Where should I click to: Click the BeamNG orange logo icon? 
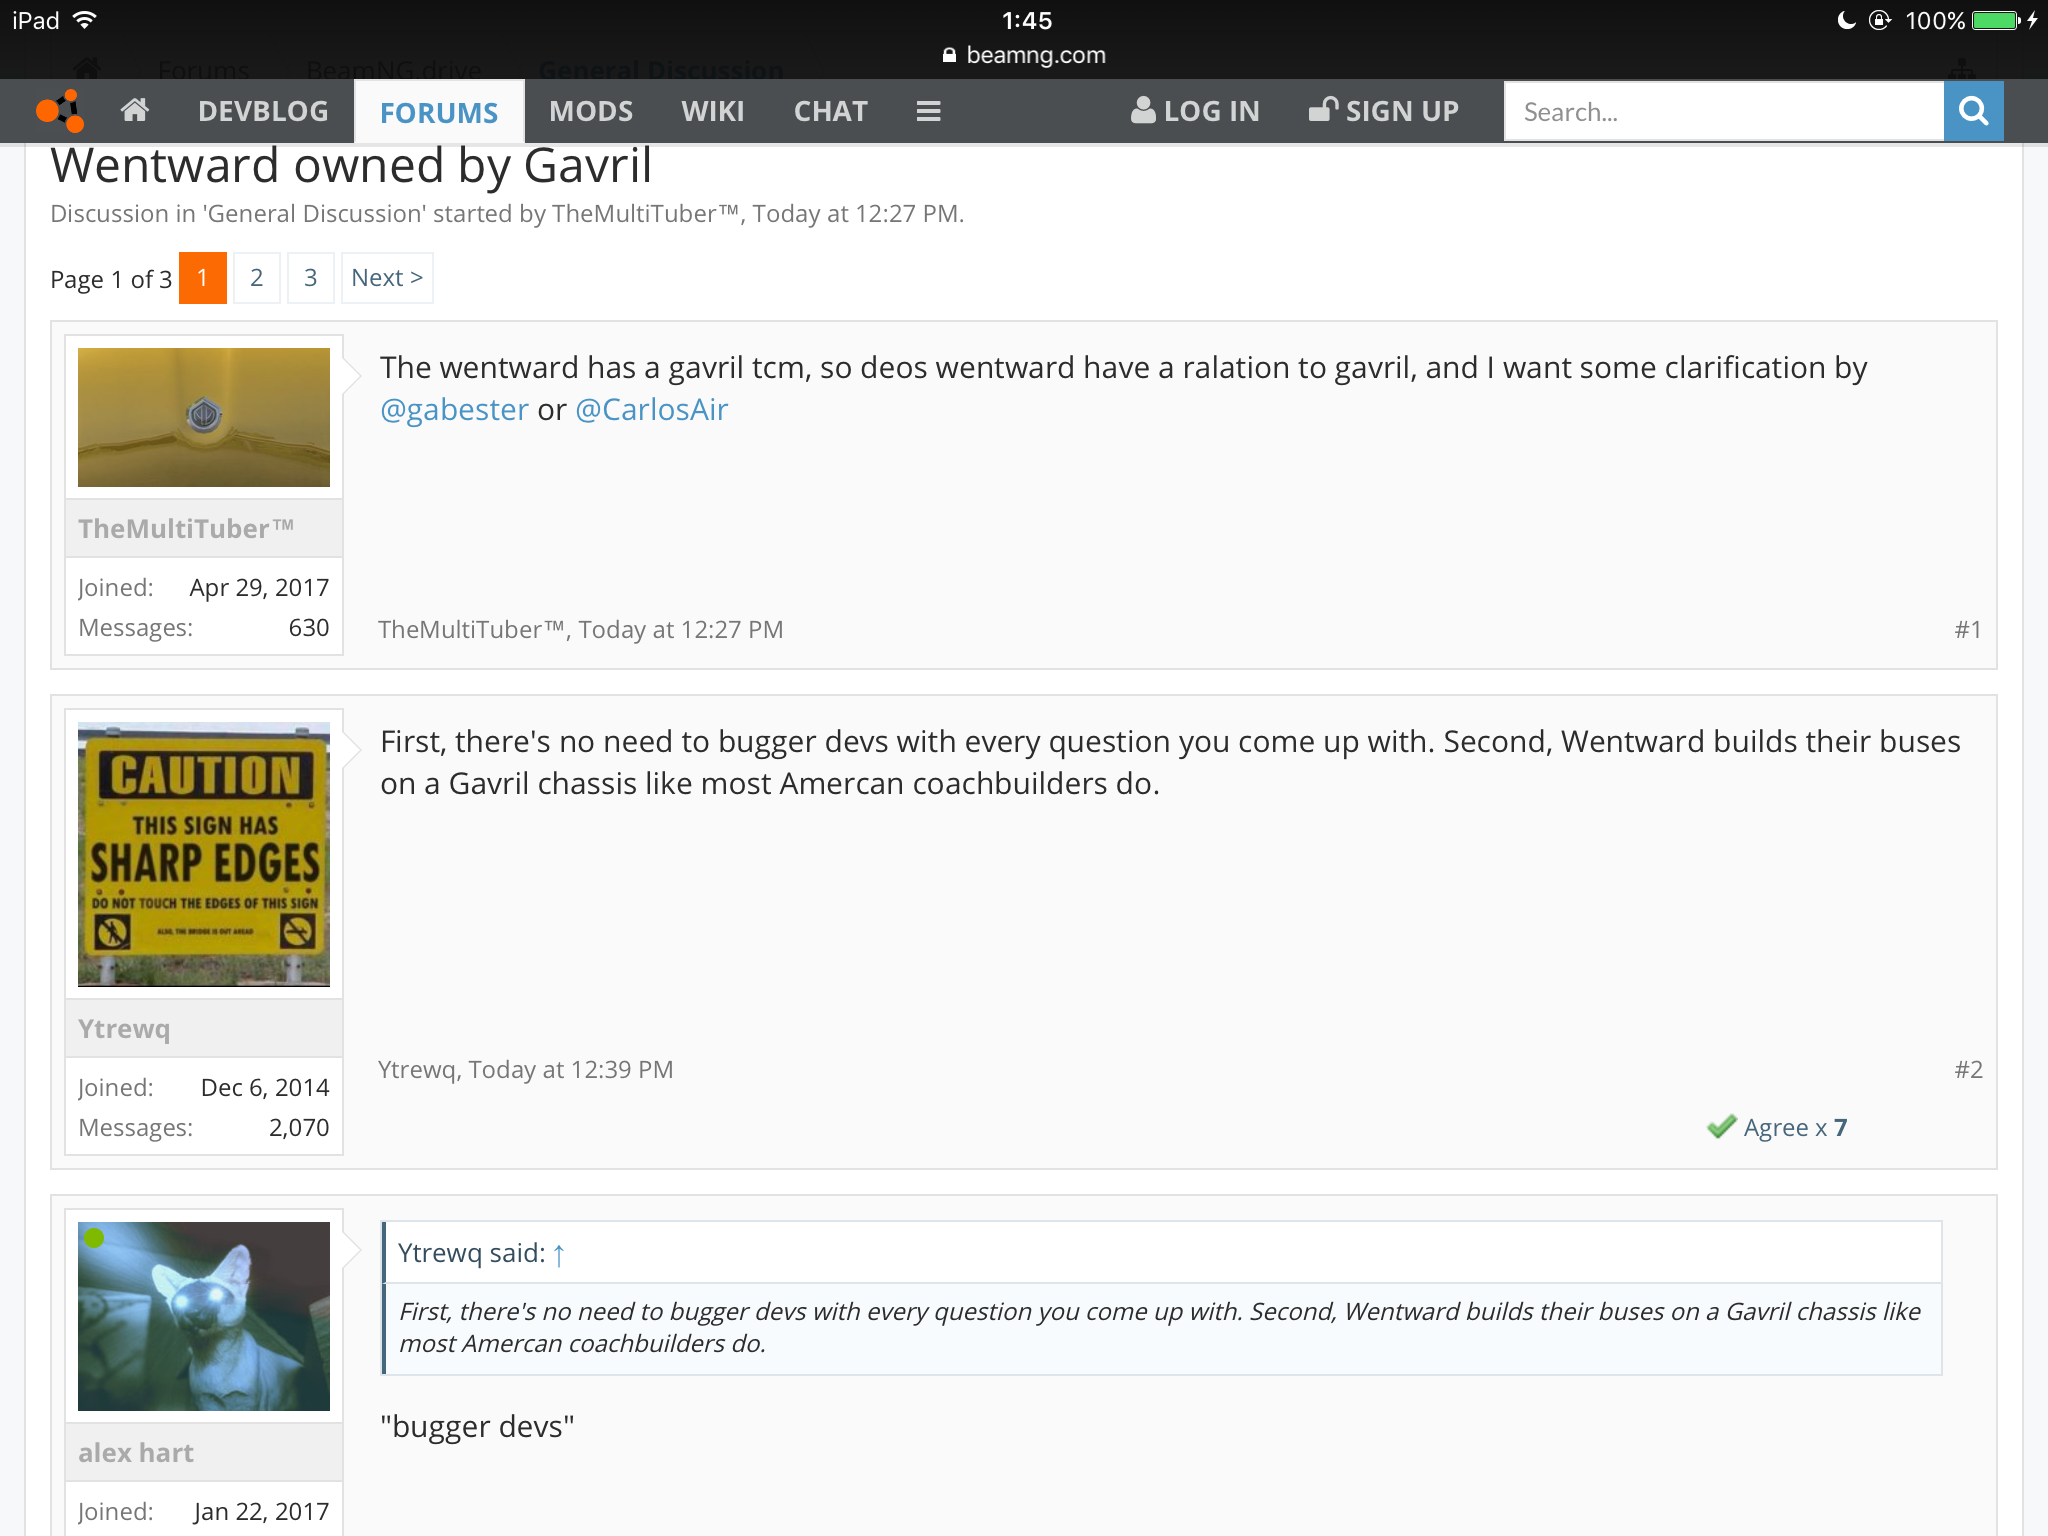click(x=60, y=111)
